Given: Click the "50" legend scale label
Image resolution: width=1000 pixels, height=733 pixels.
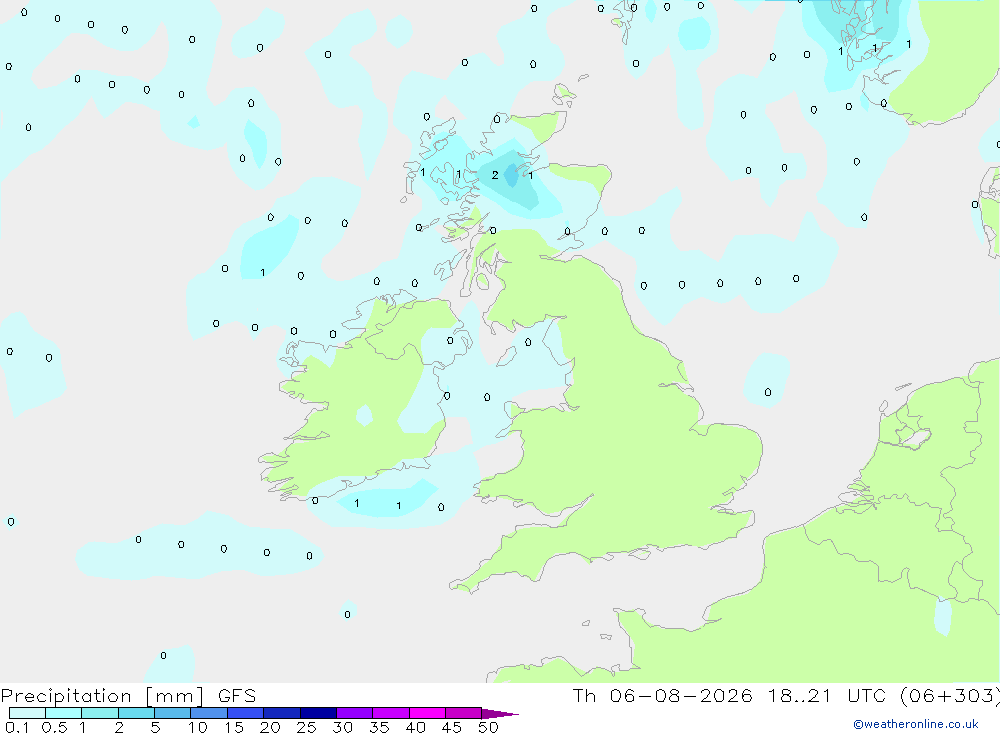Looking at the screenshot, I should (488, 727).
